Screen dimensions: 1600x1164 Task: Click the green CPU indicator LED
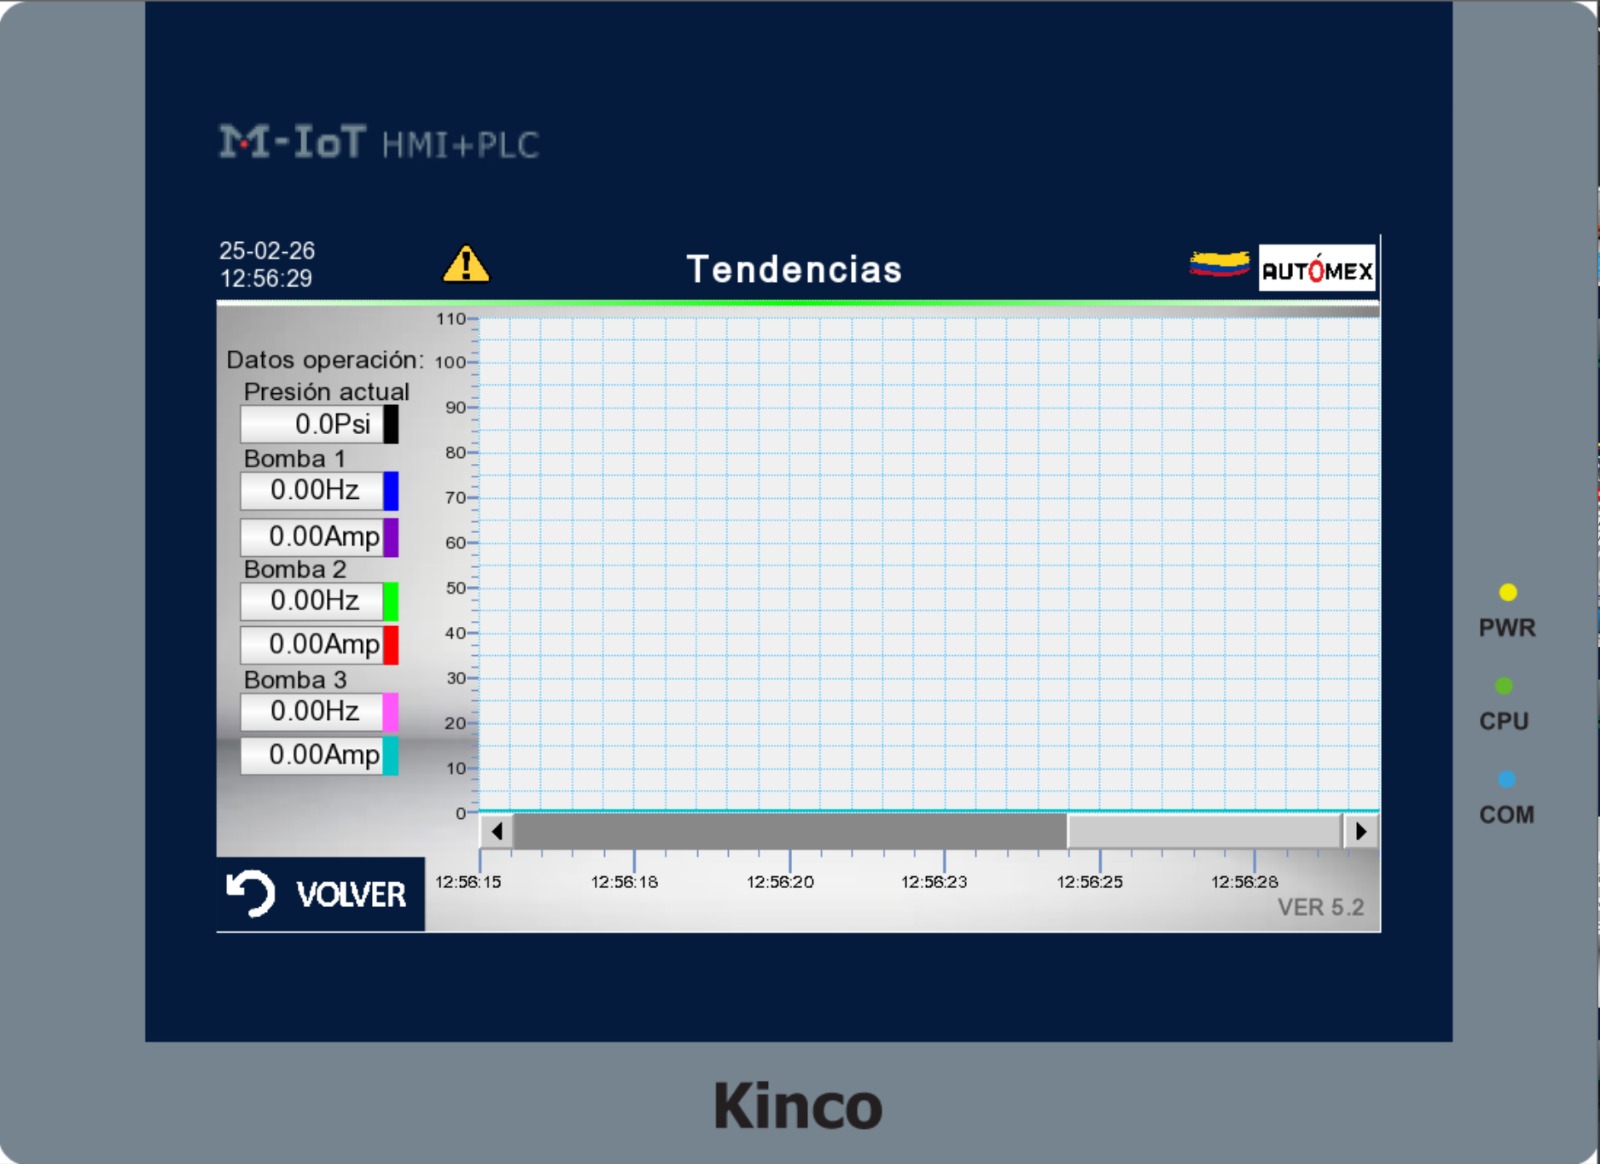(1504, 686)
